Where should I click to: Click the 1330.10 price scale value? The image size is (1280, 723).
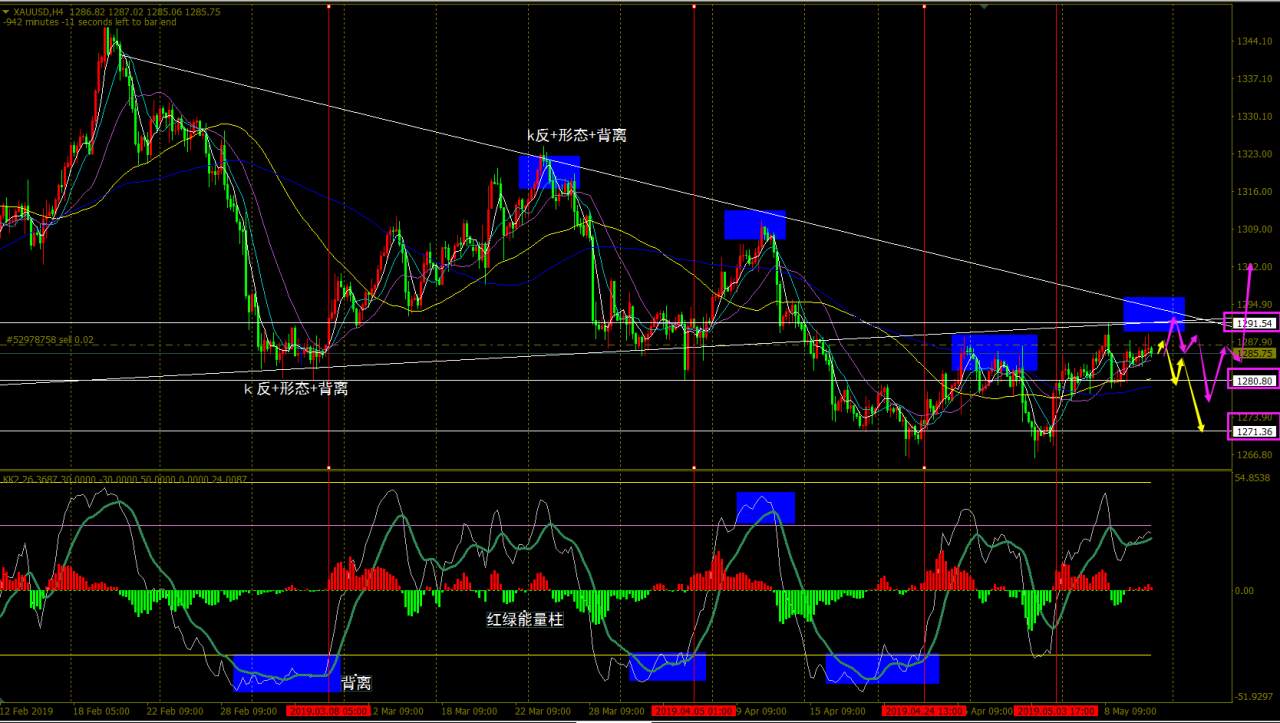(x=1254, y=117)
